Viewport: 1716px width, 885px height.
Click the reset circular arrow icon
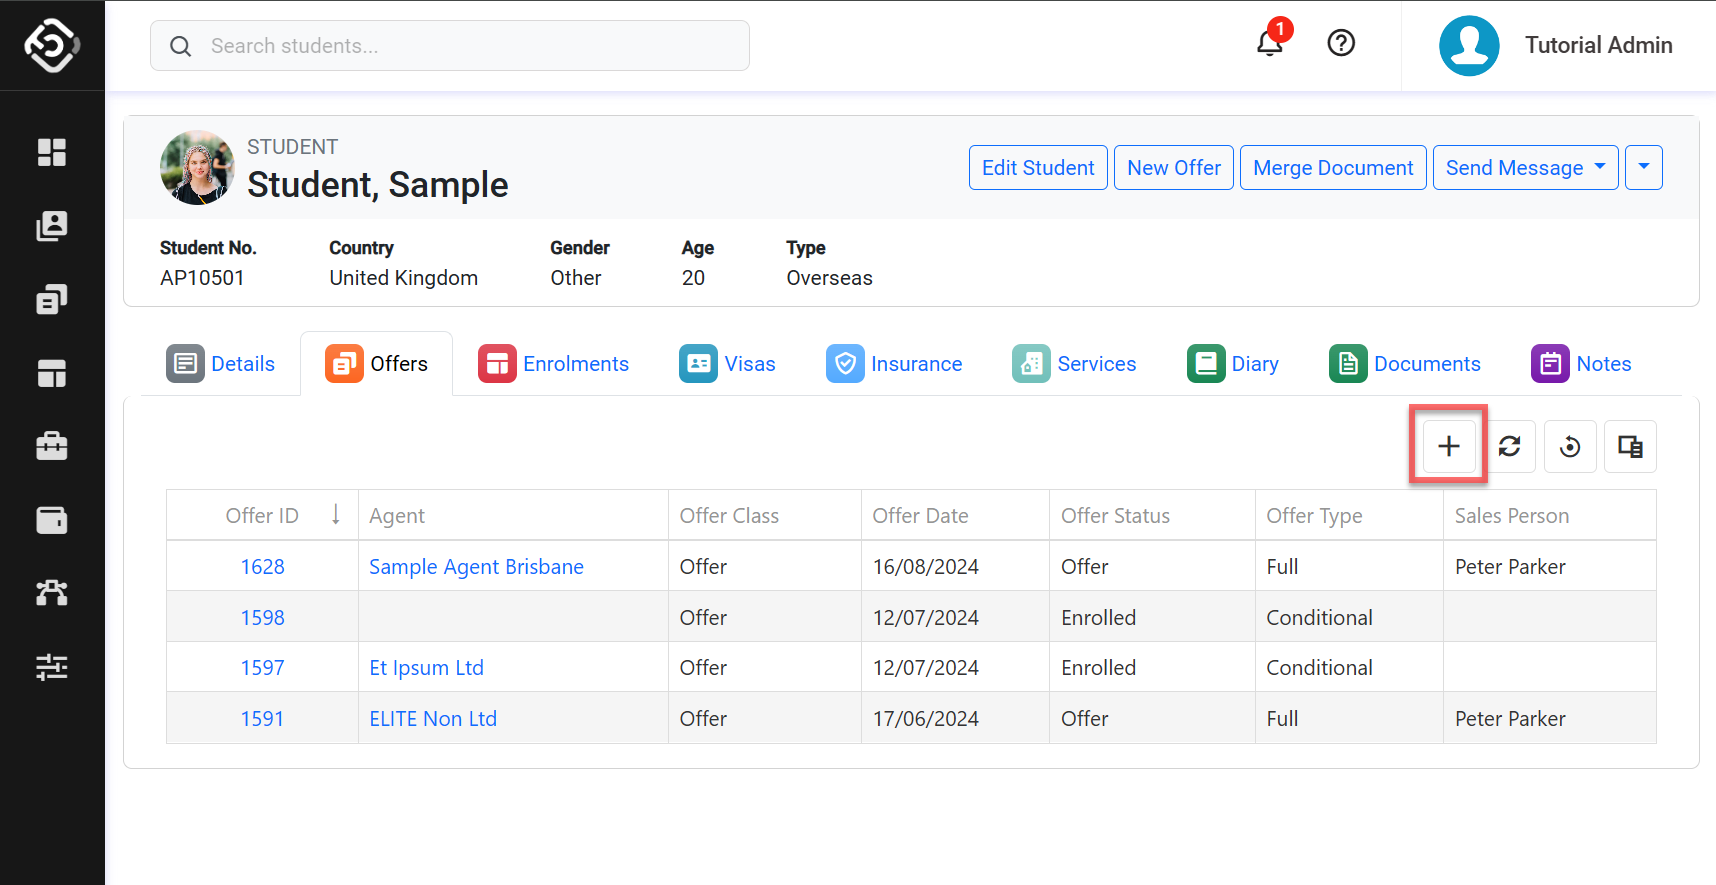[1570, 446]
